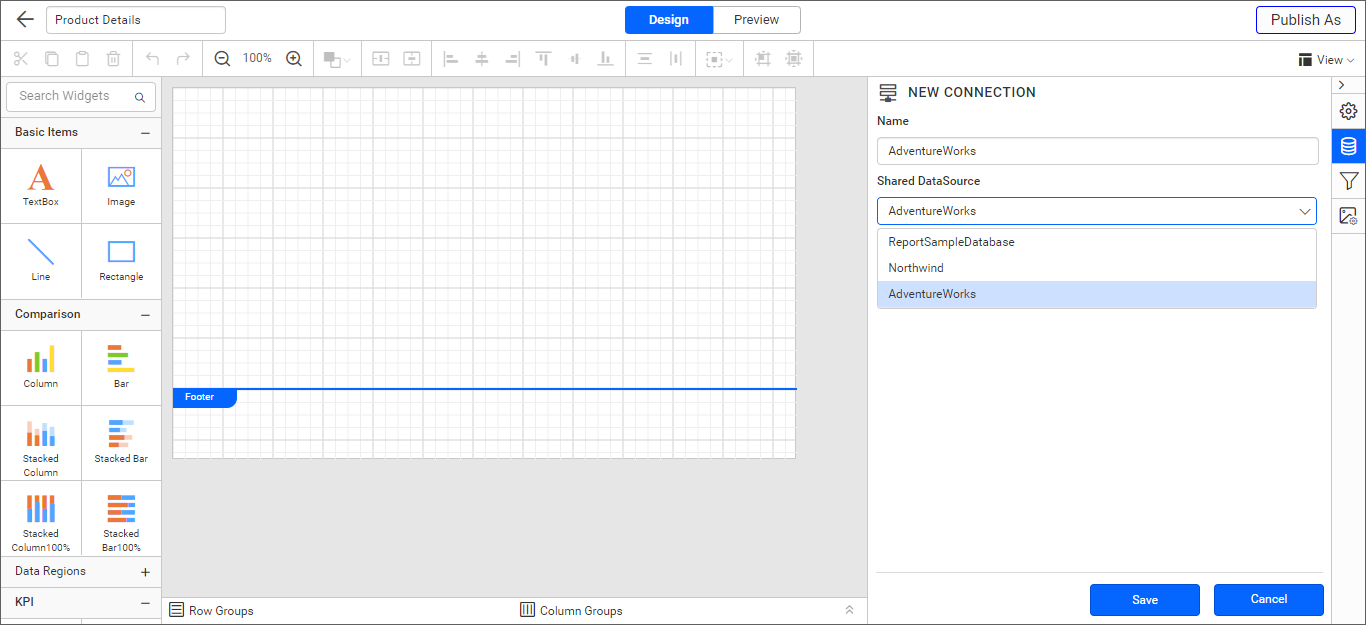Open the Shared DataSource dropdown
Screen dimensions: 1366x625
pos(1305,211)
